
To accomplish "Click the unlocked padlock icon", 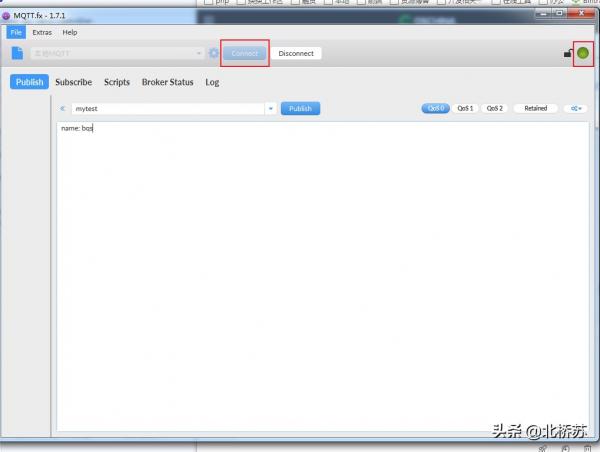I will click(x=568, y=53).
